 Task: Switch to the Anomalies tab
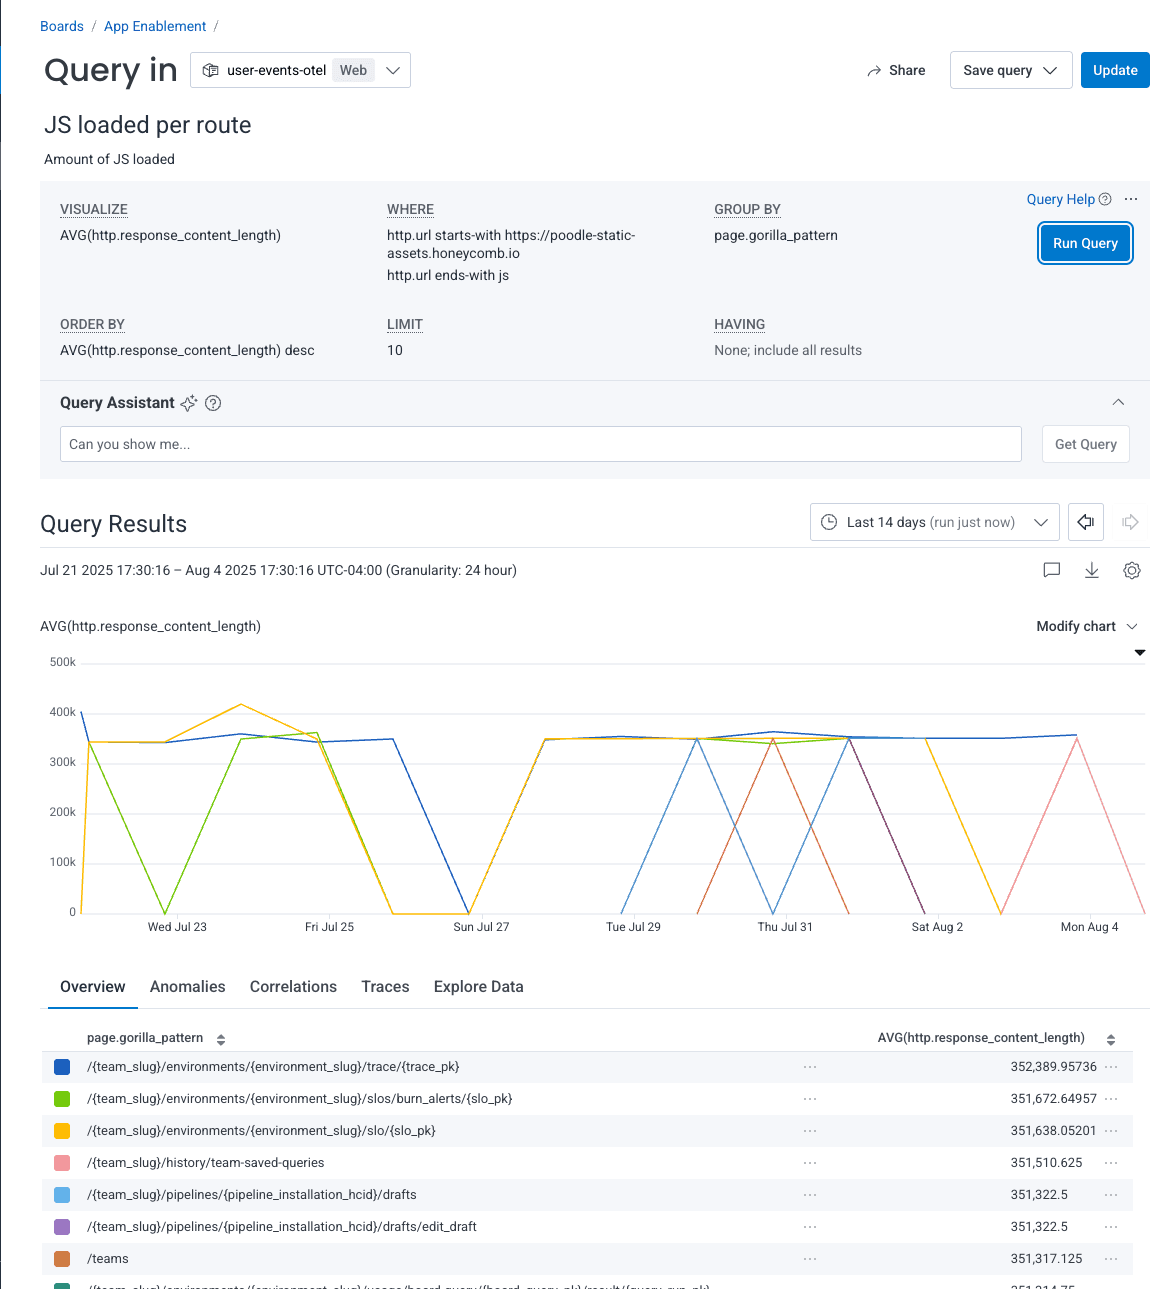coord(187,986)
